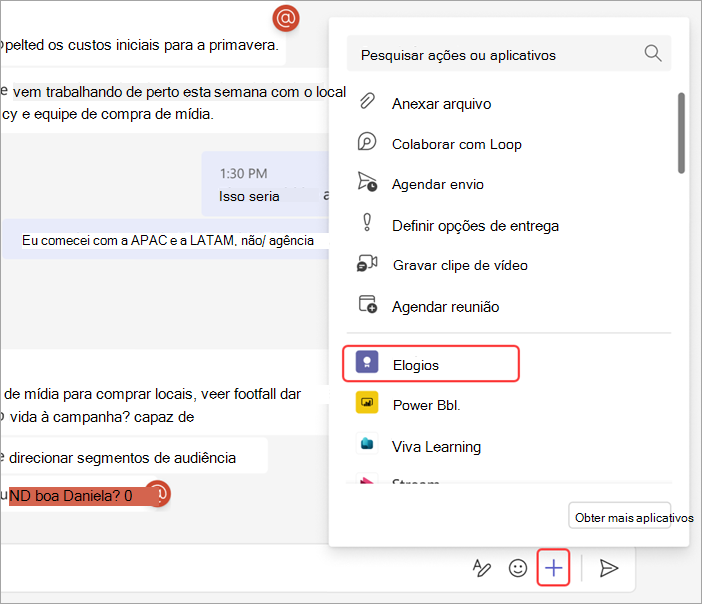
Task: Click the Viva Learning app icon
Action: click(x=367, y=444)
